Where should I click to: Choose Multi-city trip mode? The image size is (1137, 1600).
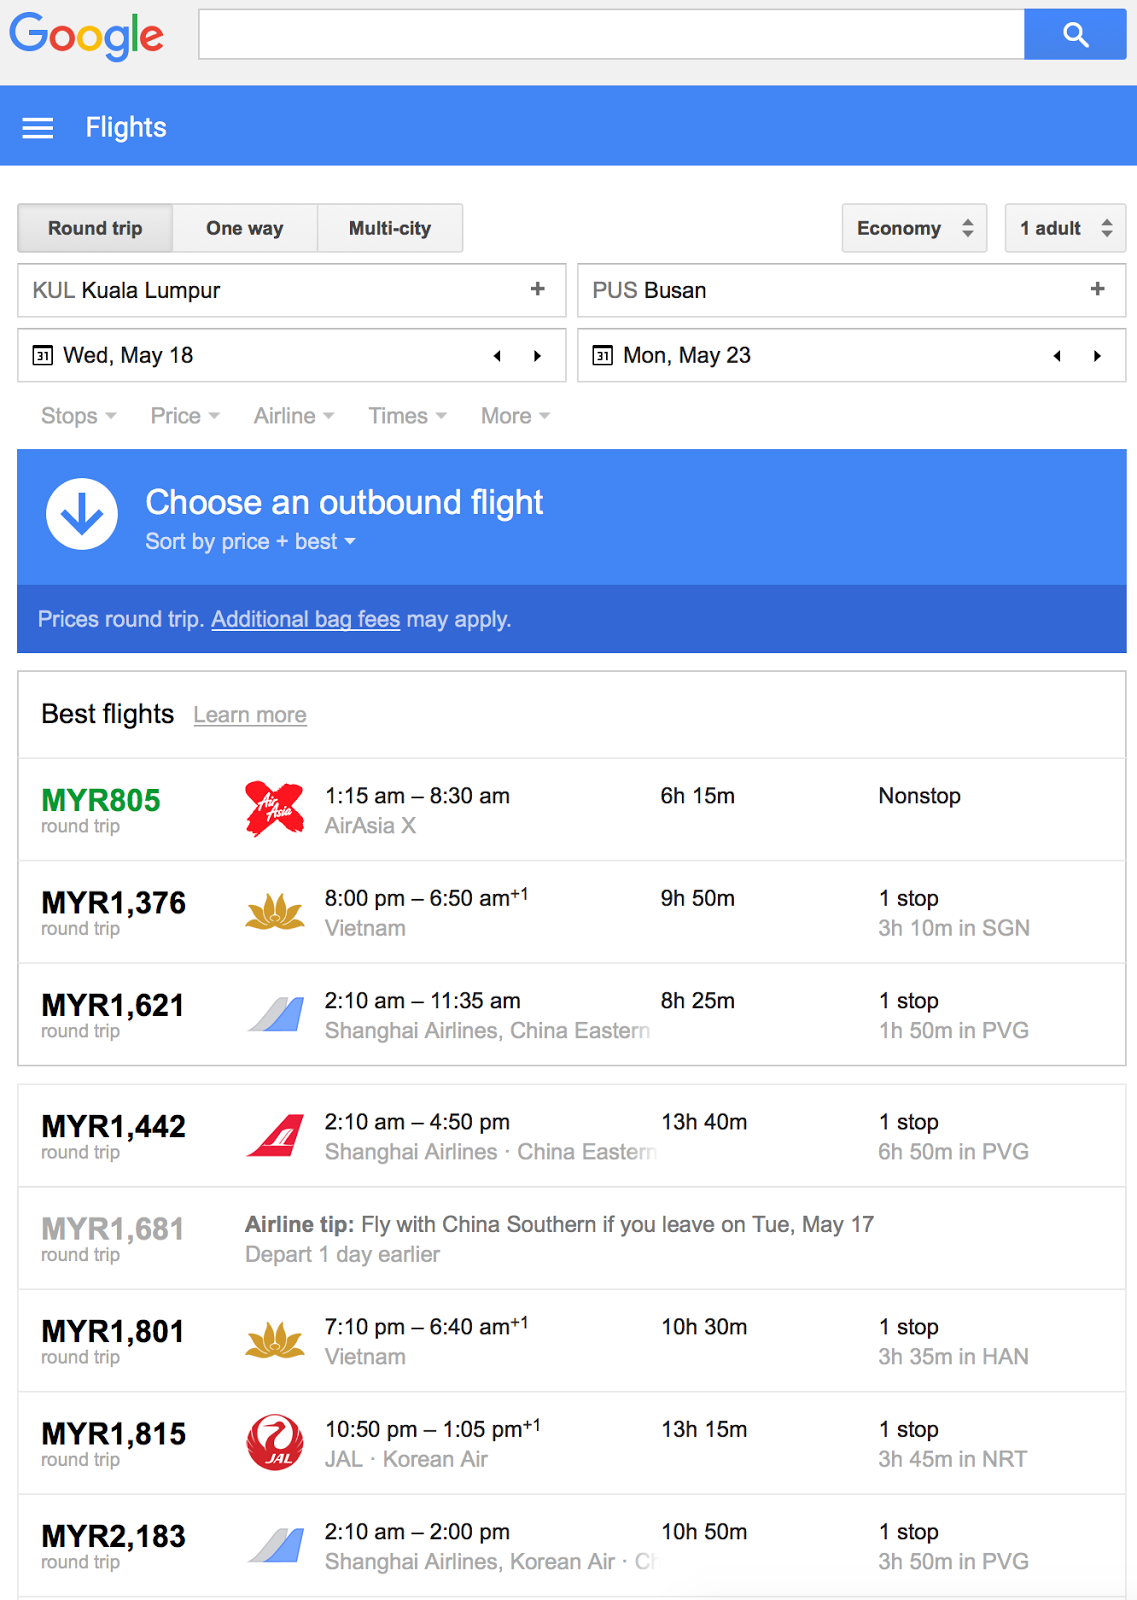coord(389,228)
